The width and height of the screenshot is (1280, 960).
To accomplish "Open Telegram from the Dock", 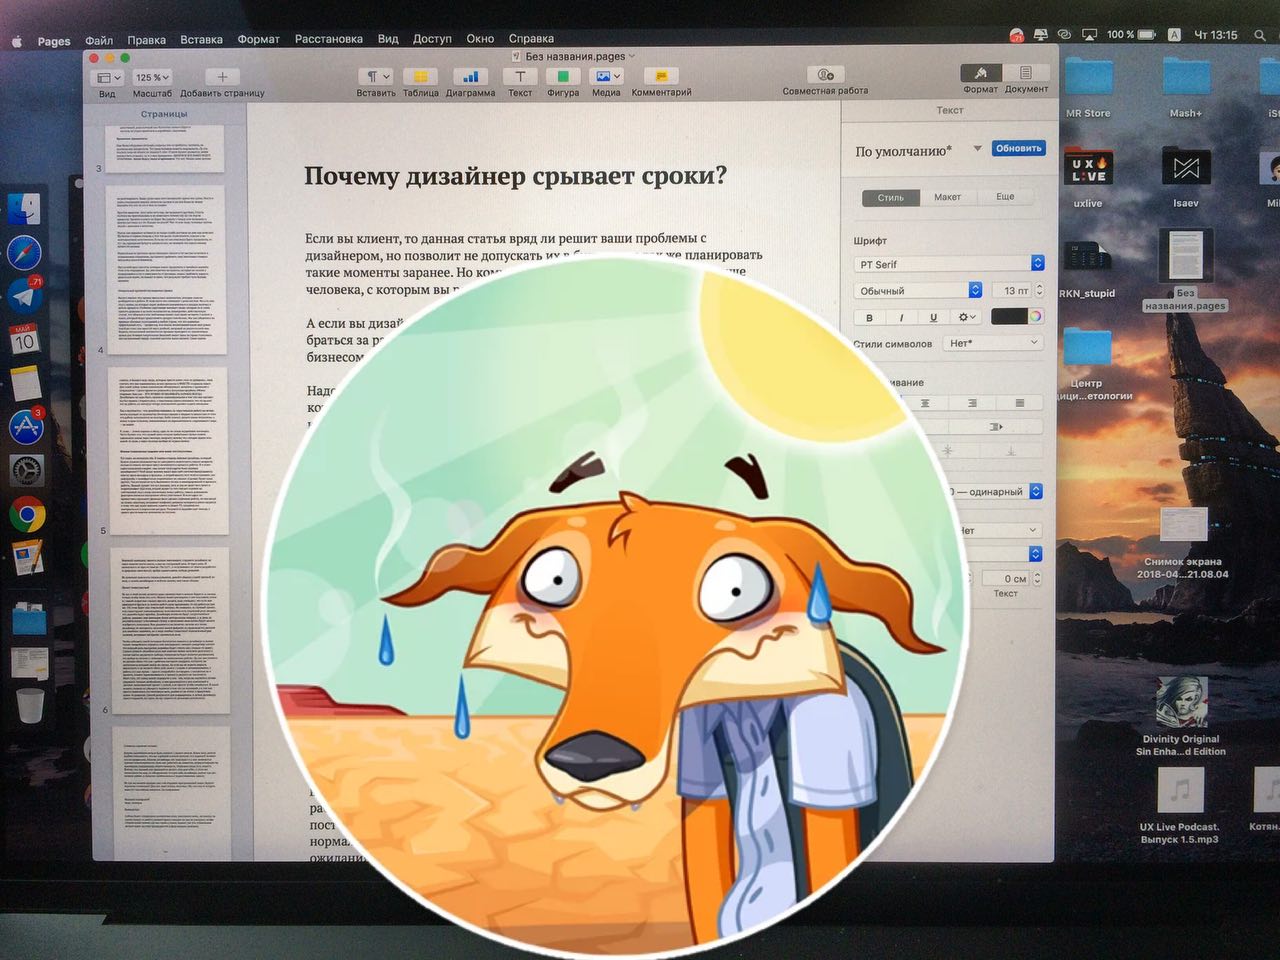I will point(24,295).
